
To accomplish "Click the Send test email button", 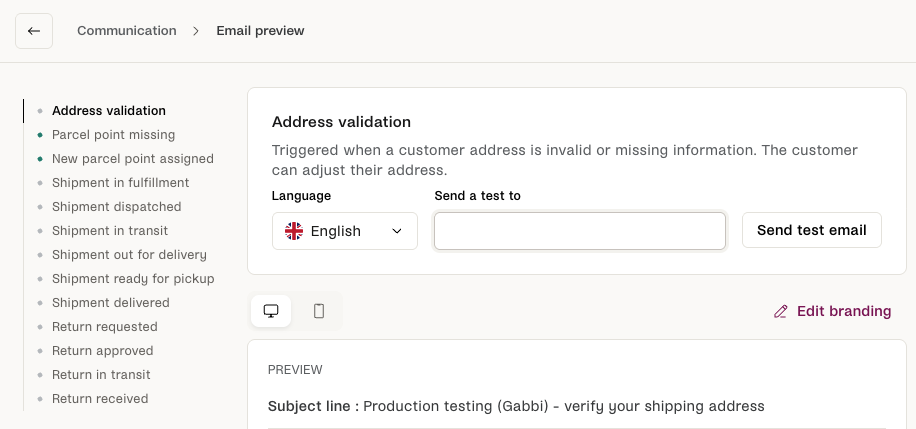I will click(x=811, y=230).
